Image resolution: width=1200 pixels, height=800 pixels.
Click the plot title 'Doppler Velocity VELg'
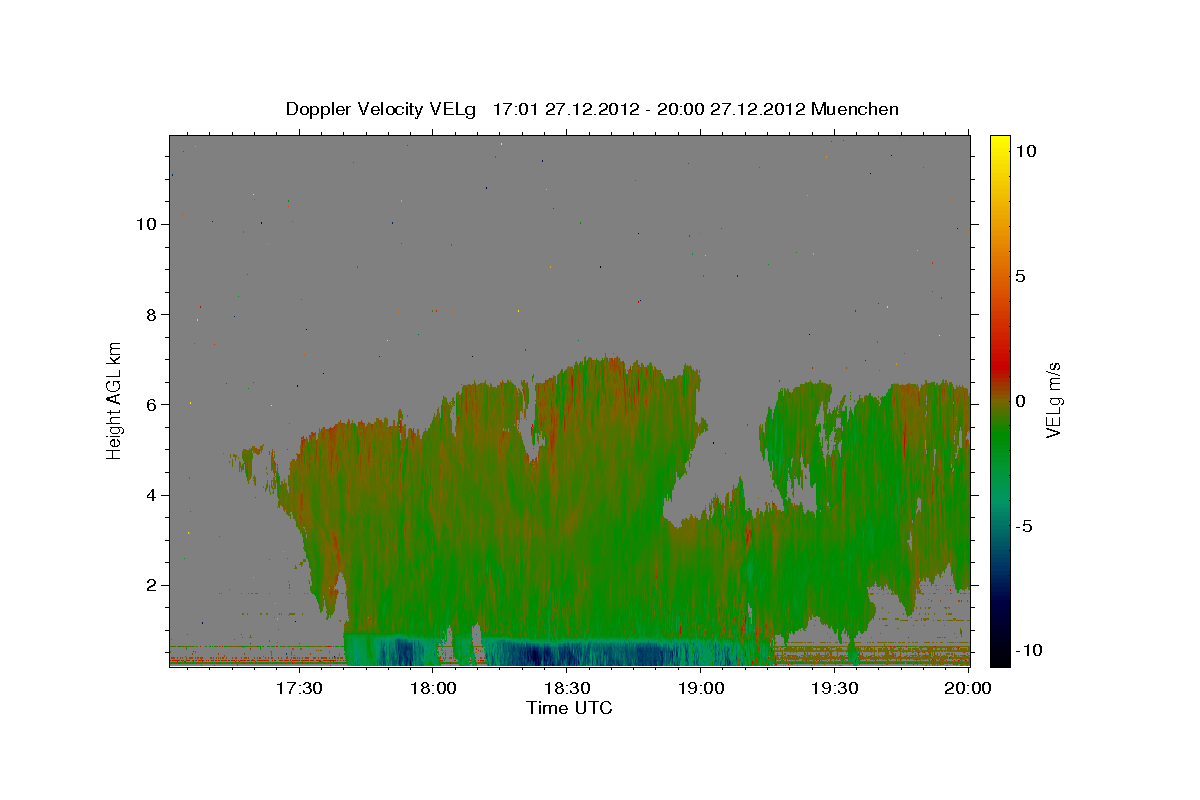point(382,109)
